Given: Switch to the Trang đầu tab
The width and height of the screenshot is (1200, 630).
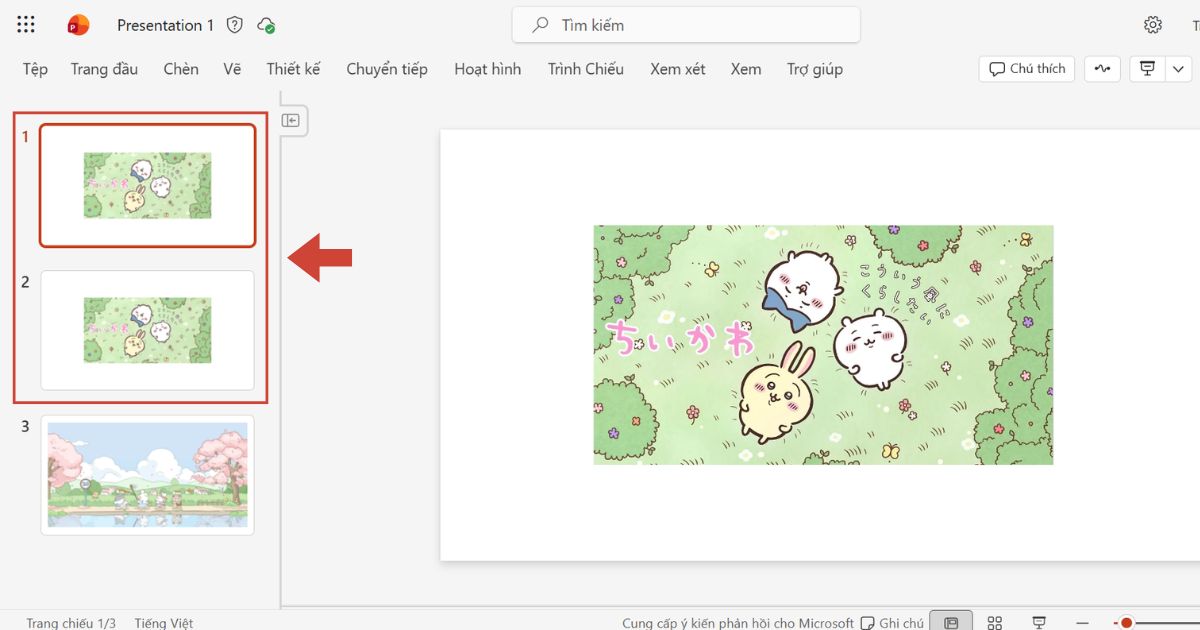Looking at the screenshot, I should (x=104, y=69).
